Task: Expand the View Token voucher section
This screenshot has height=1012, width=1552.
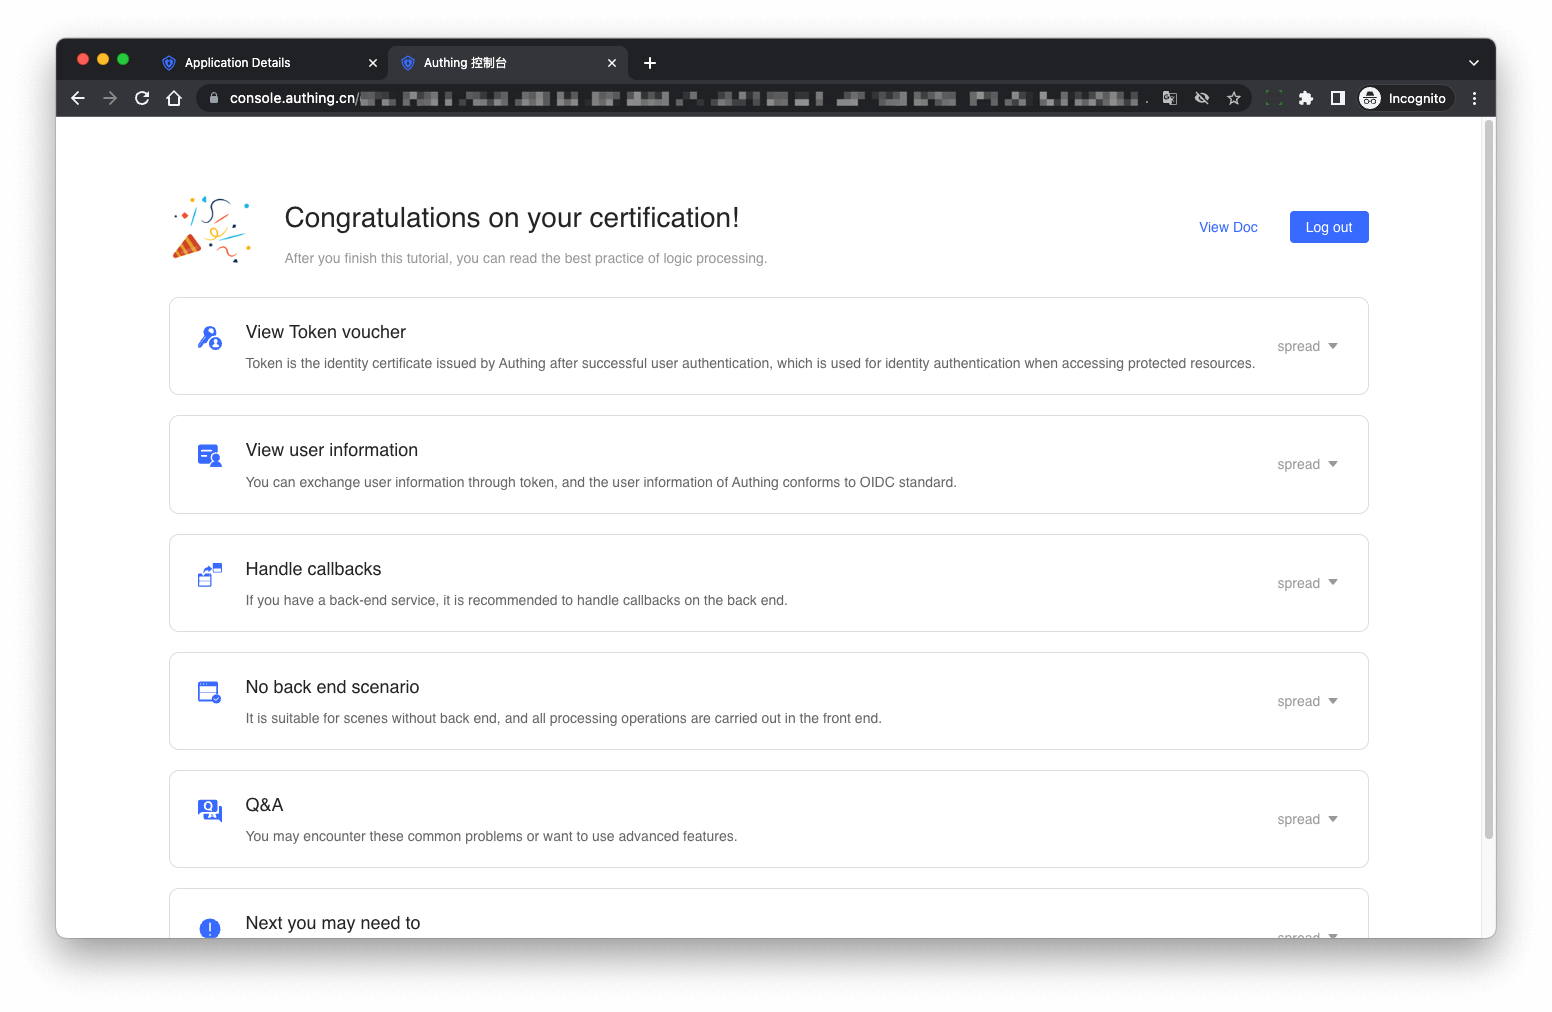Action: (x=1307, y=346)
